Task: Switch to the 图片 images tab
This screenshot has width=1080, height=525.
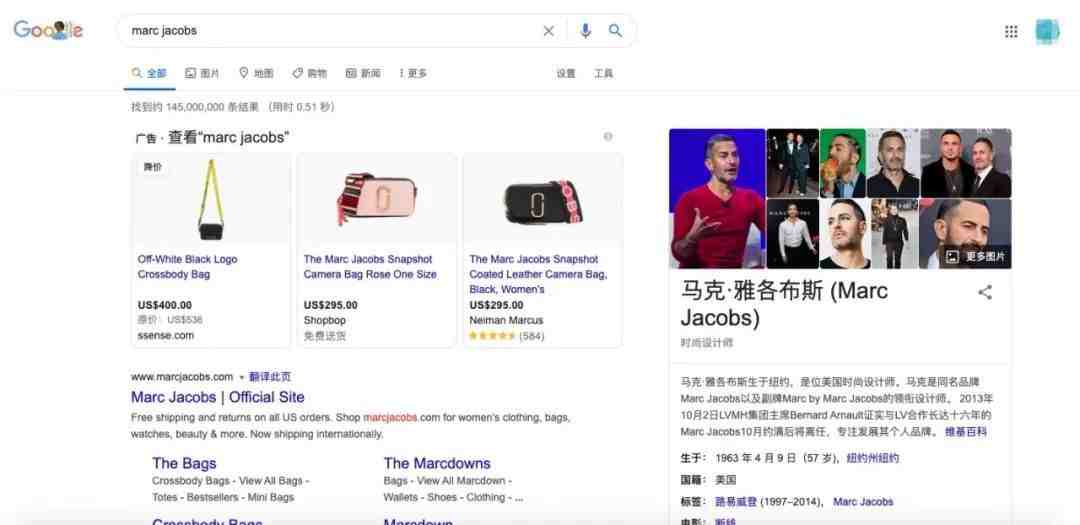Action: (x=202, y=73)
